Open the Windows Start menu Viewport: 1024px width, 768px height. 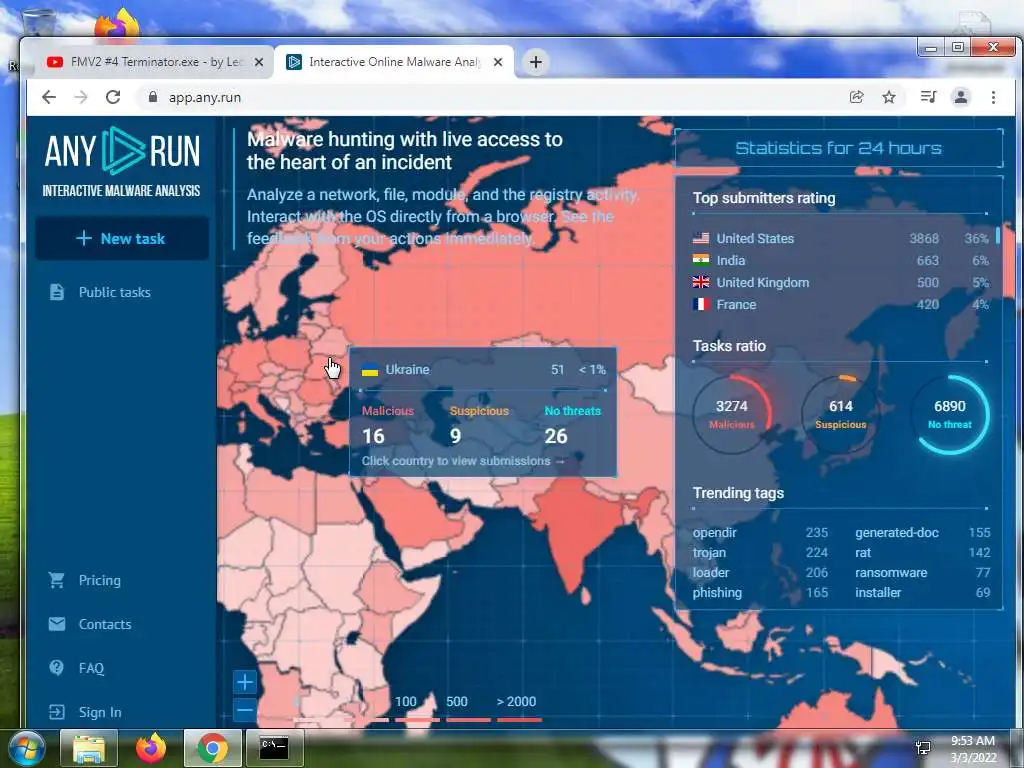tap(26, 748)
